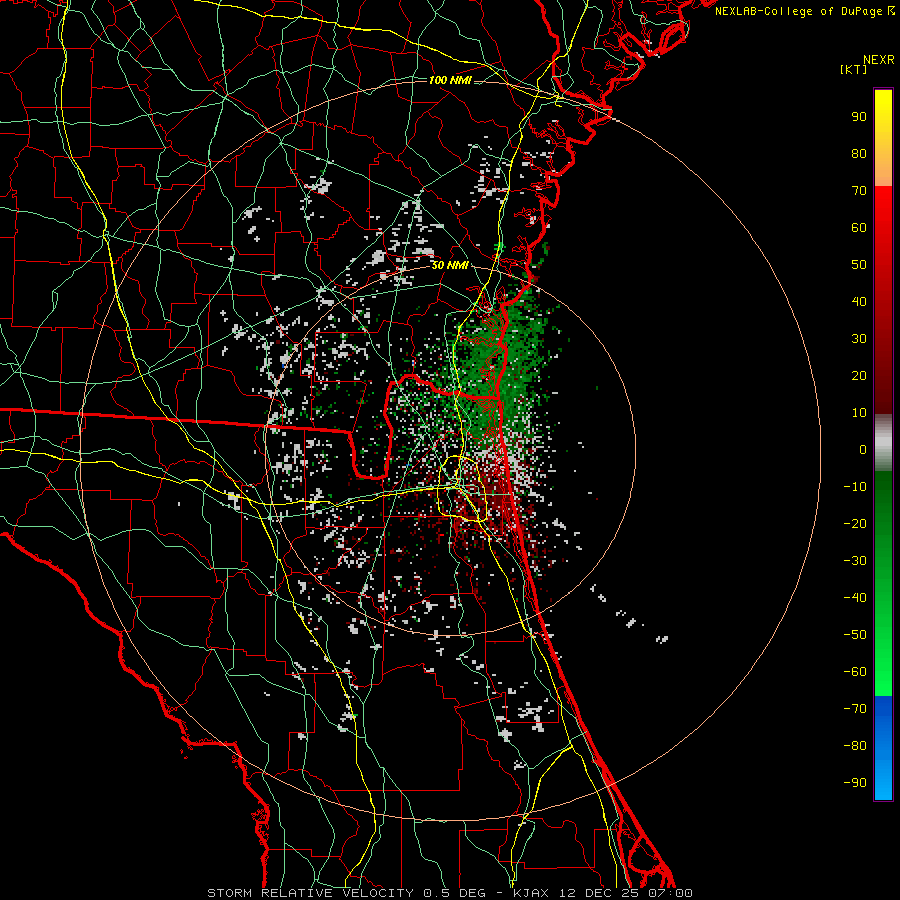Click the -30 value on velocity scale
This screenshot has height=900, width=900.
coord(855,561)
